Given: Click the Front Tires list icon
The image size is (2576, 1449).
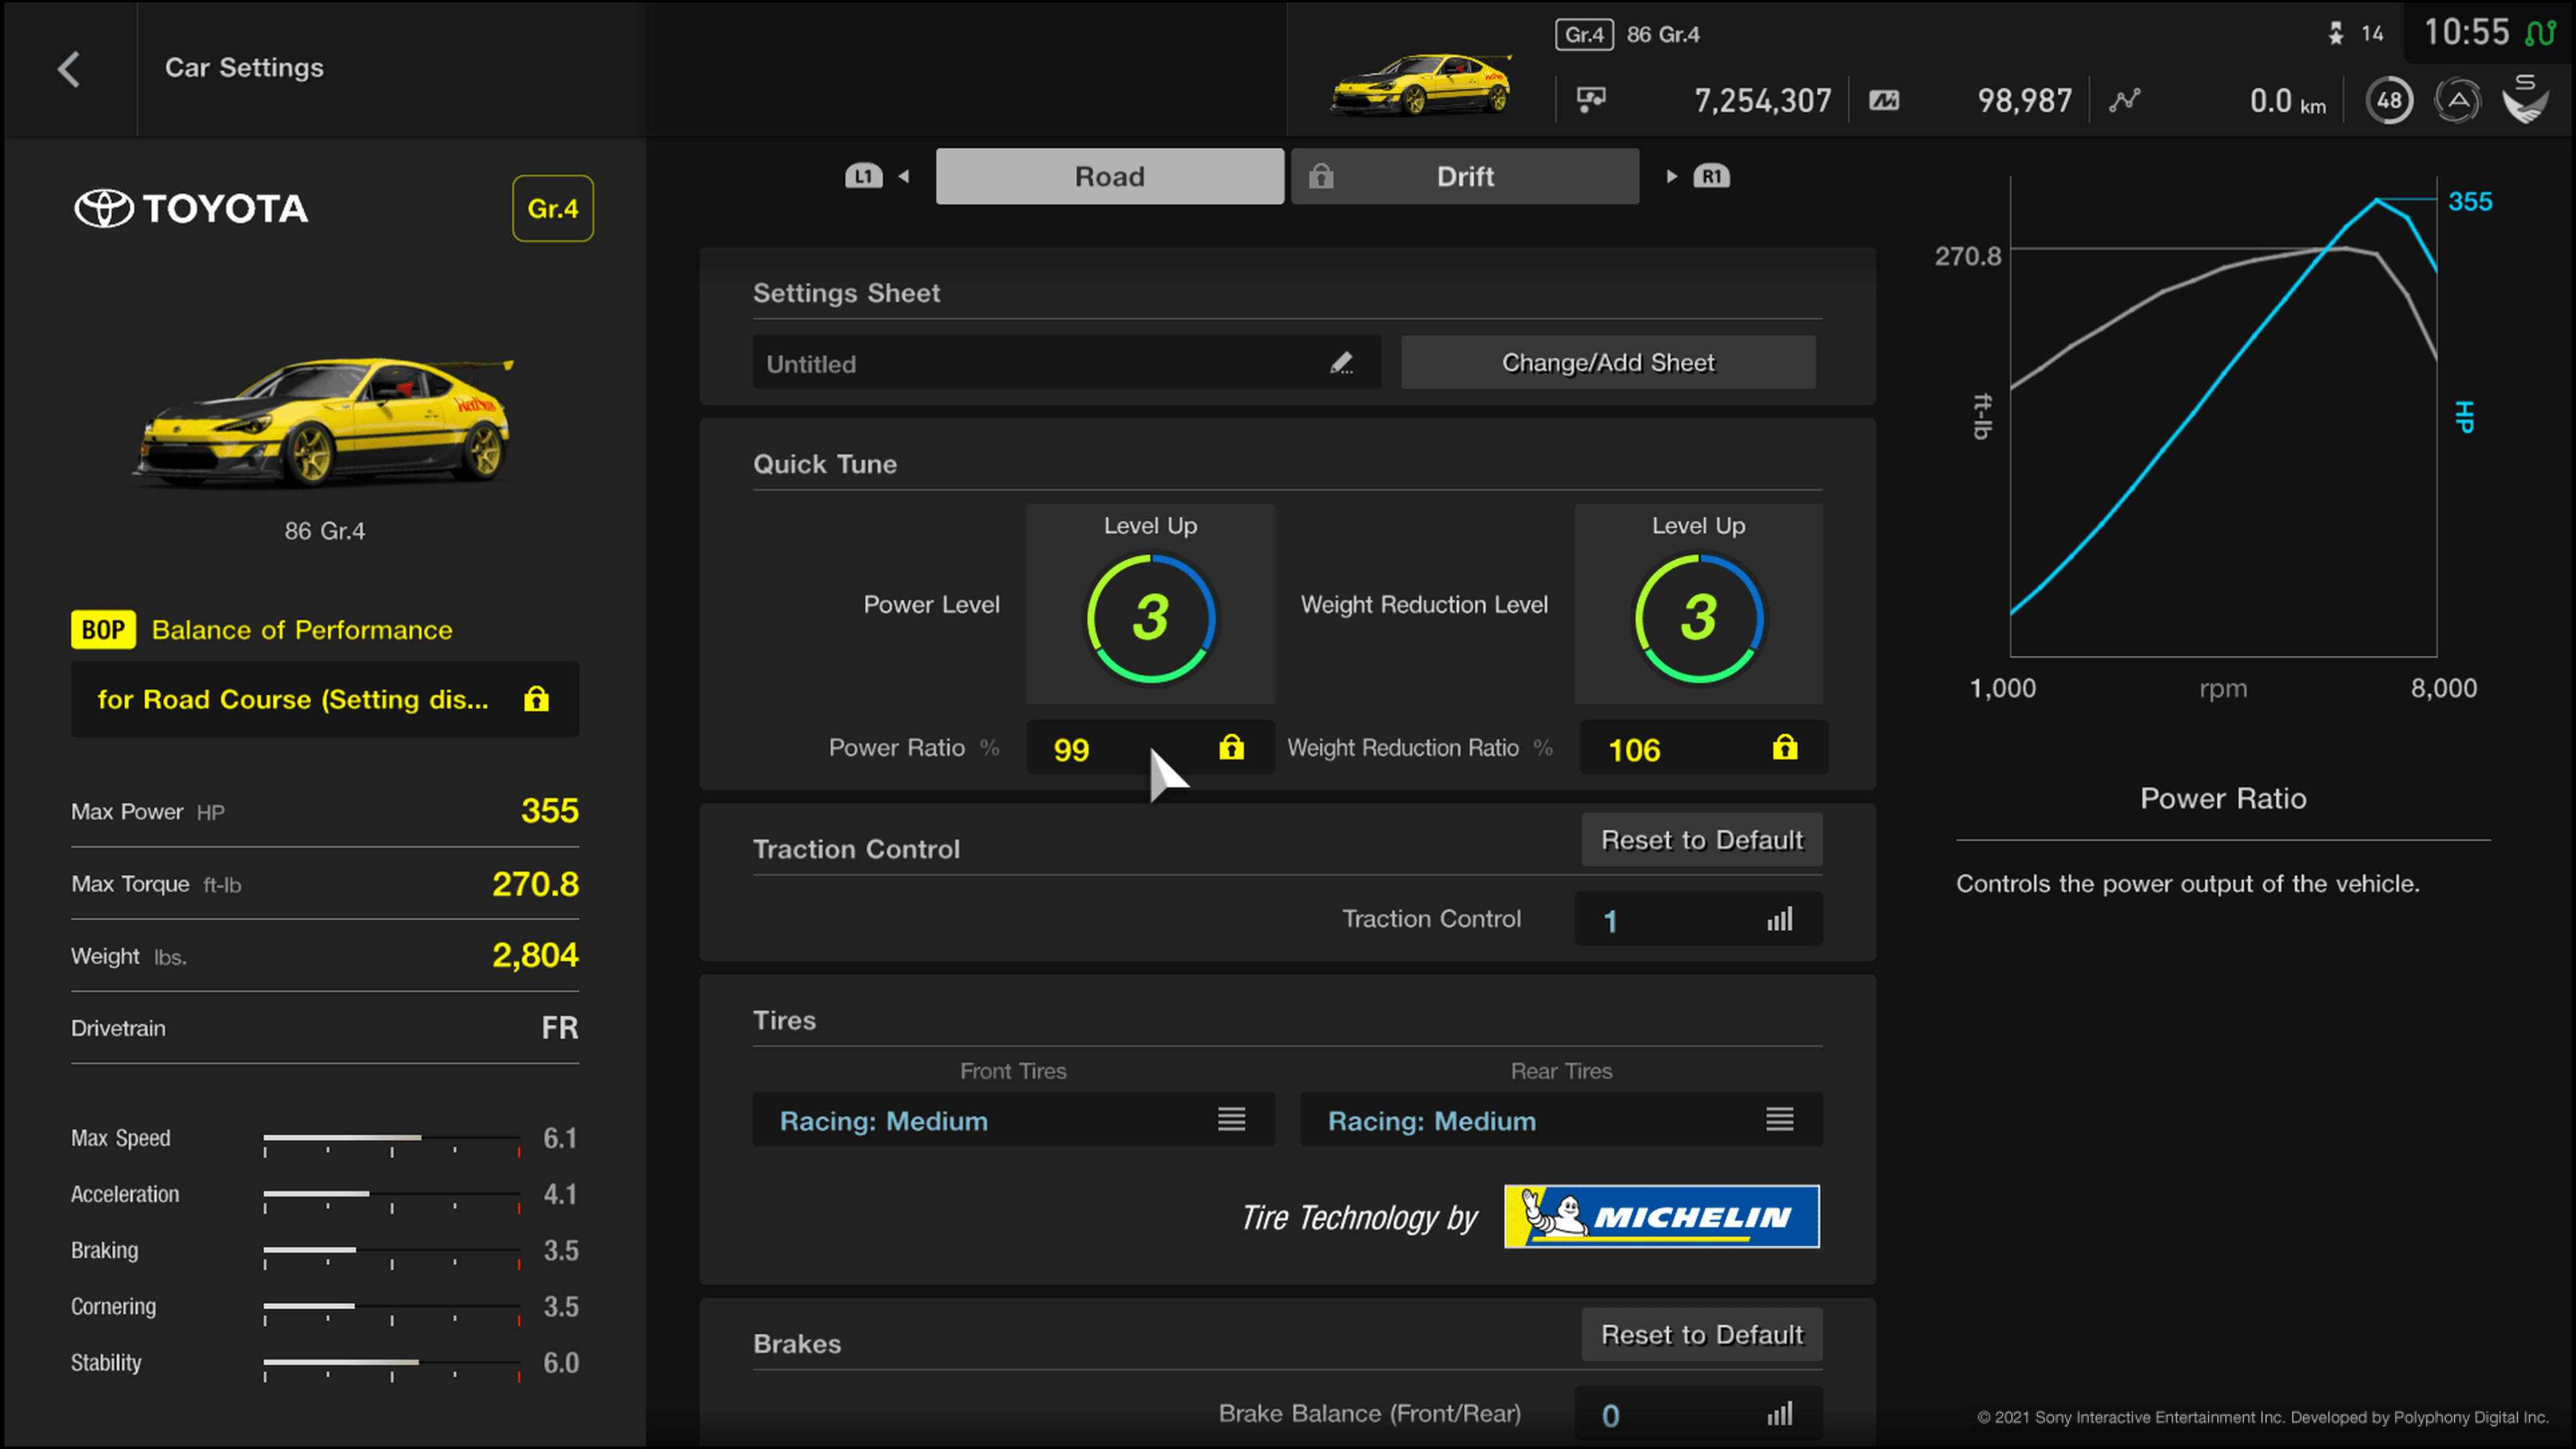Looking at the screenshot, I should [1233, 1120].
